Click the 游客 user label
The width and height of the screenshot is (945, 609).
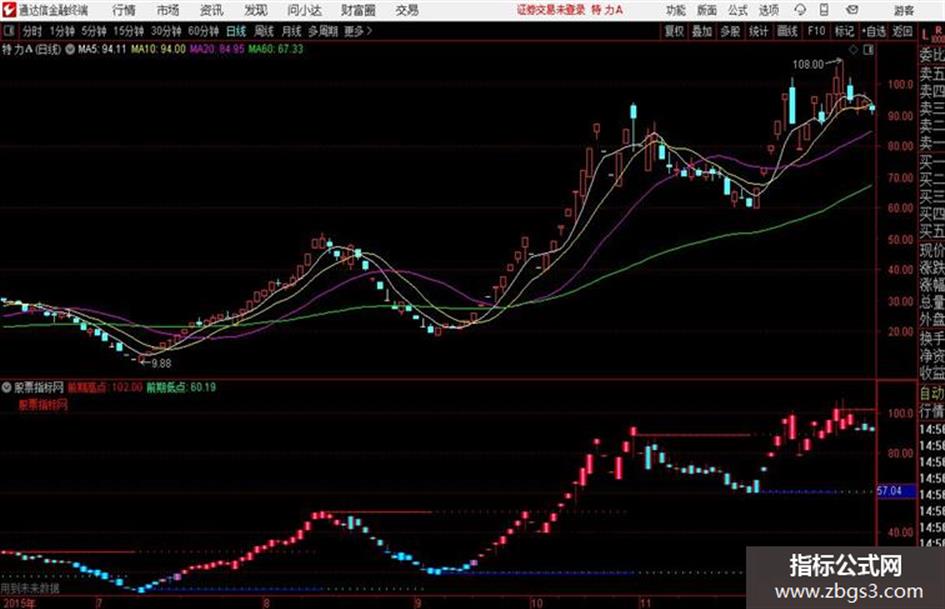(x=903, y=10)
